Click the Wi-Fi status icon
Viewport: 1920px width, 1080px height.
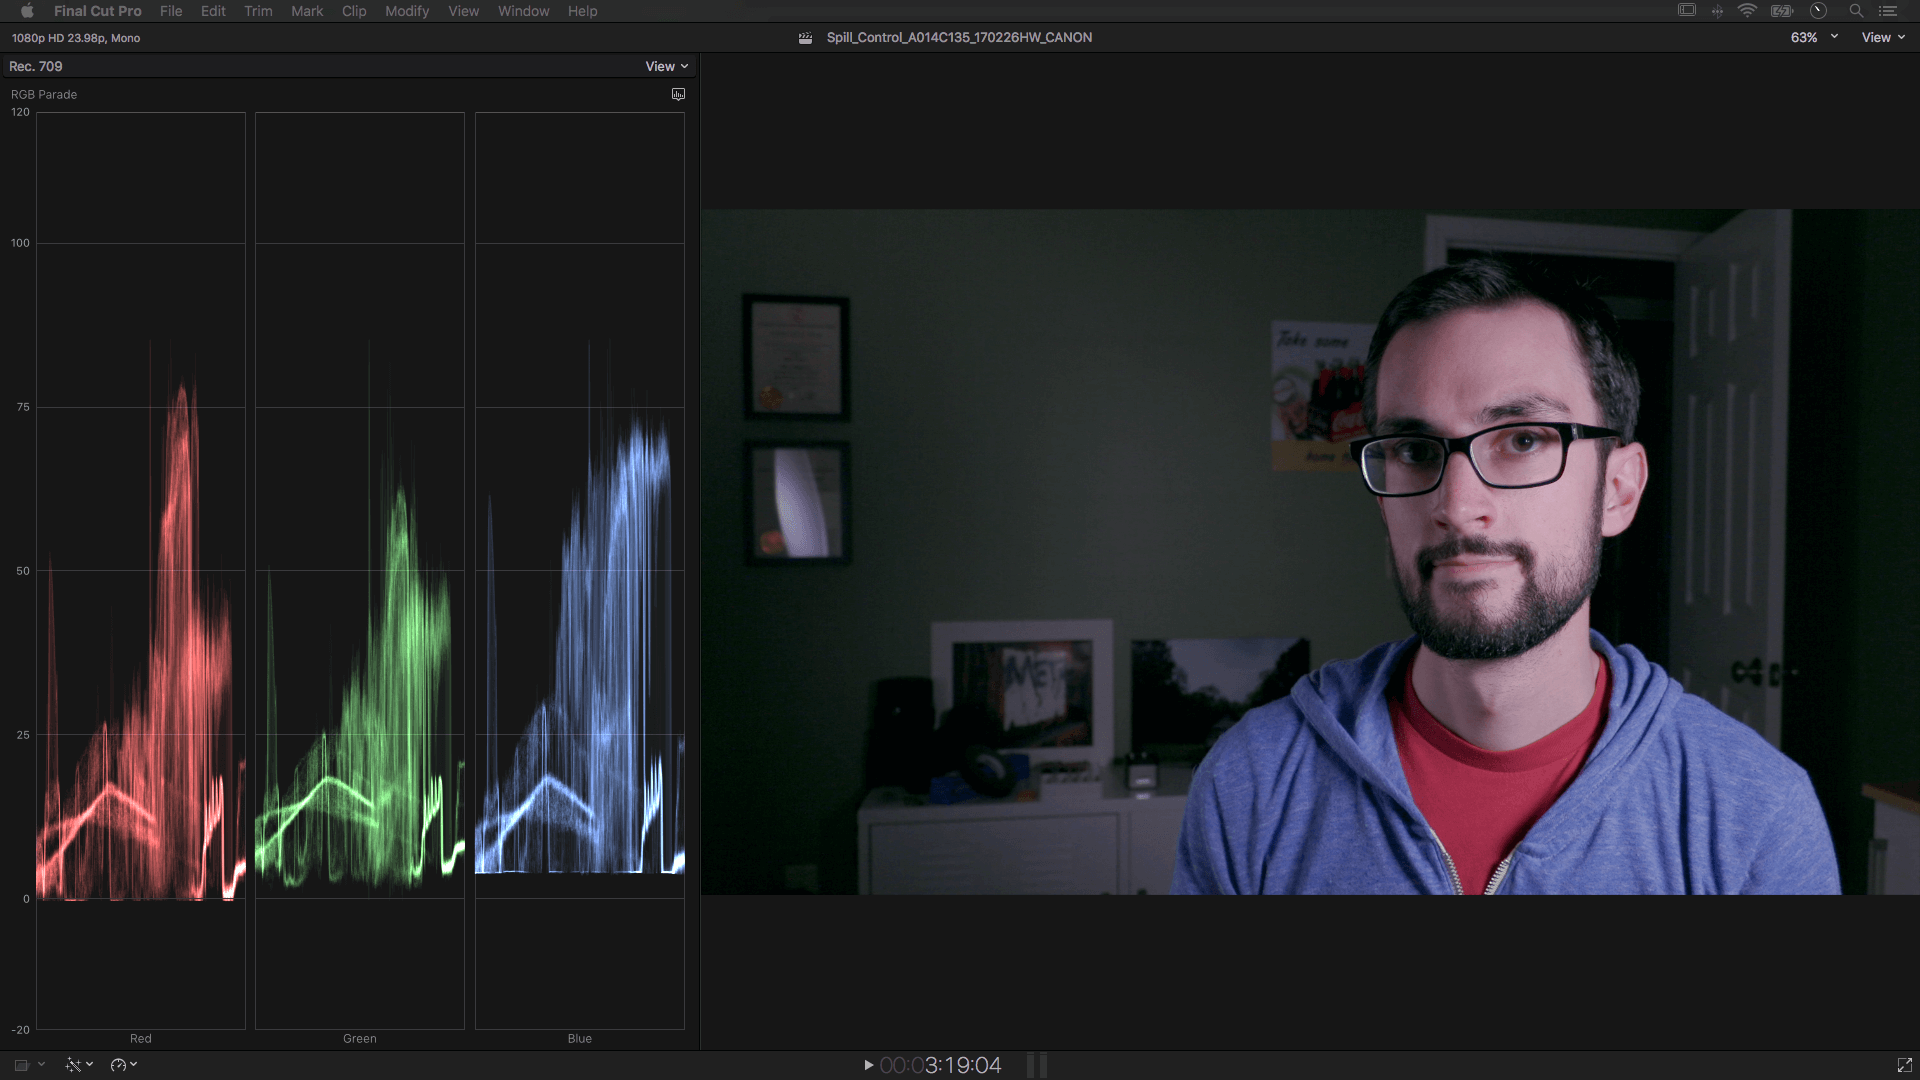pos(1747,11)
